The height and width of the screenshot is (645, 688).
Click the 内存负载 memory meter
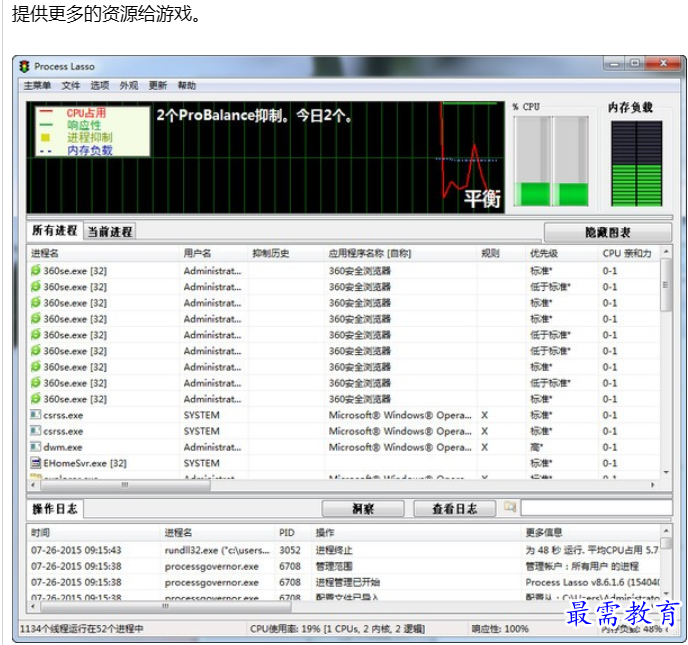pos(637,163)
